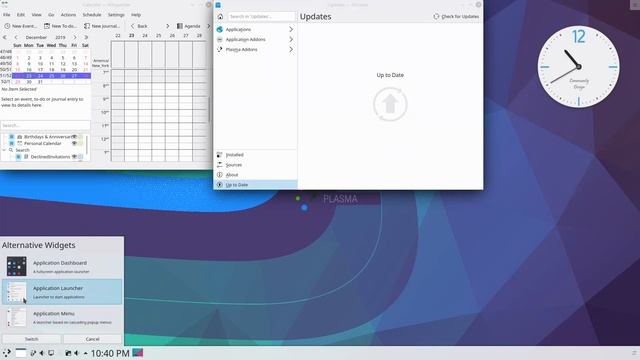The image size is (640, 360).
Task: Open the Schedule menu in KOrganizer
Action: (92, 15)
